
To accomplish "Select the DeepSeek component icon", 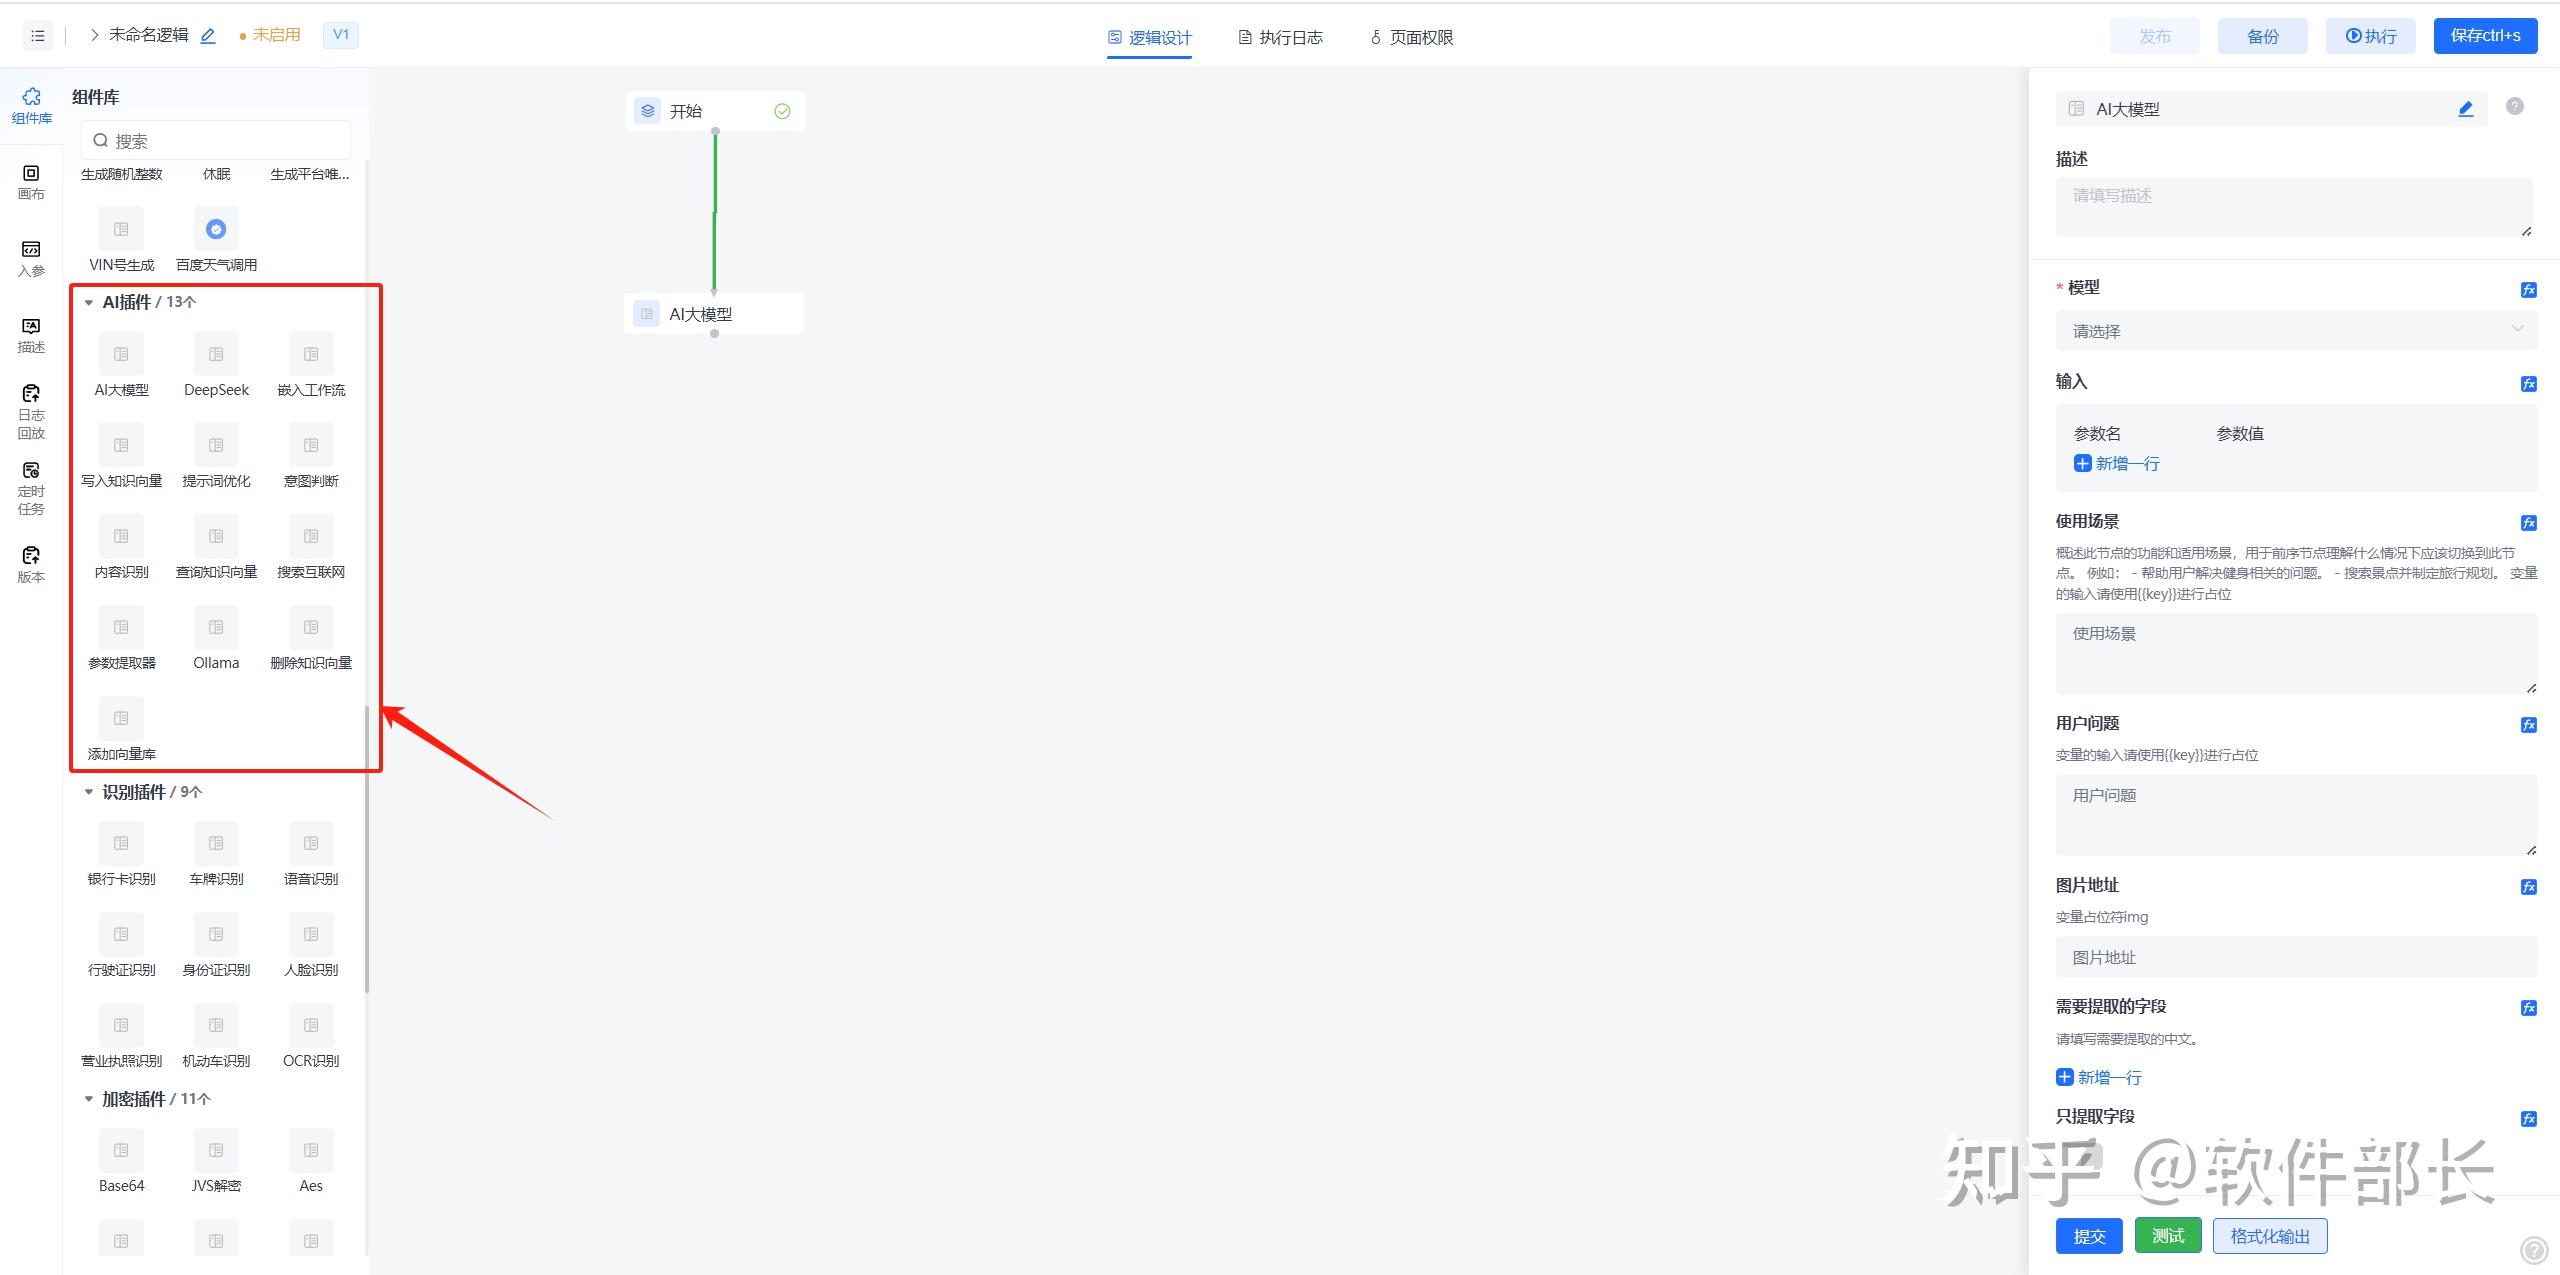I will coord(216,355).
